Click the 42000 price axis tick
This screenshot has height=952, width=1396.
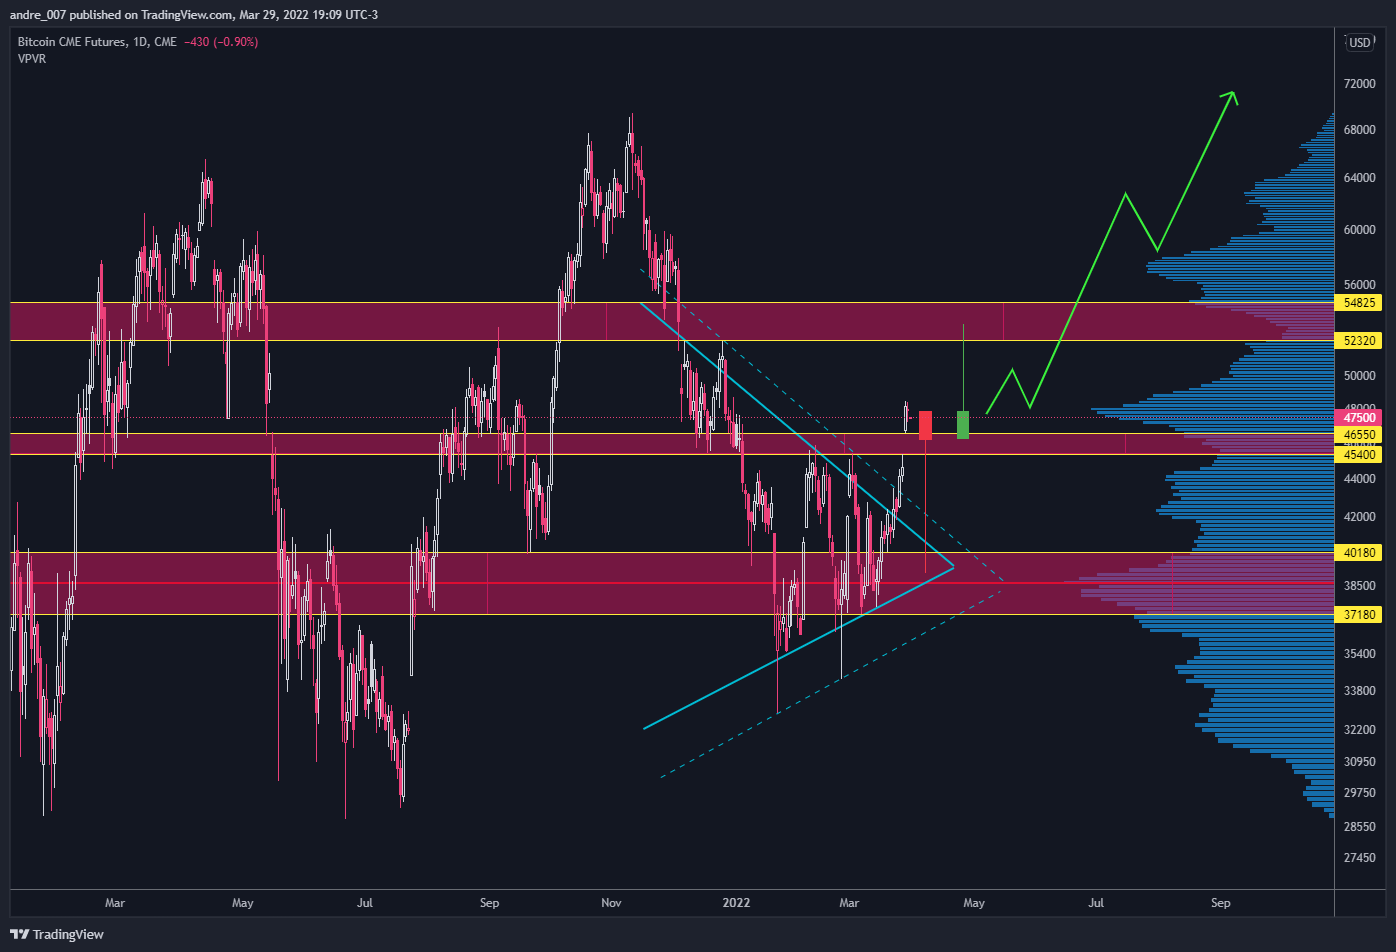[1360, 517]
